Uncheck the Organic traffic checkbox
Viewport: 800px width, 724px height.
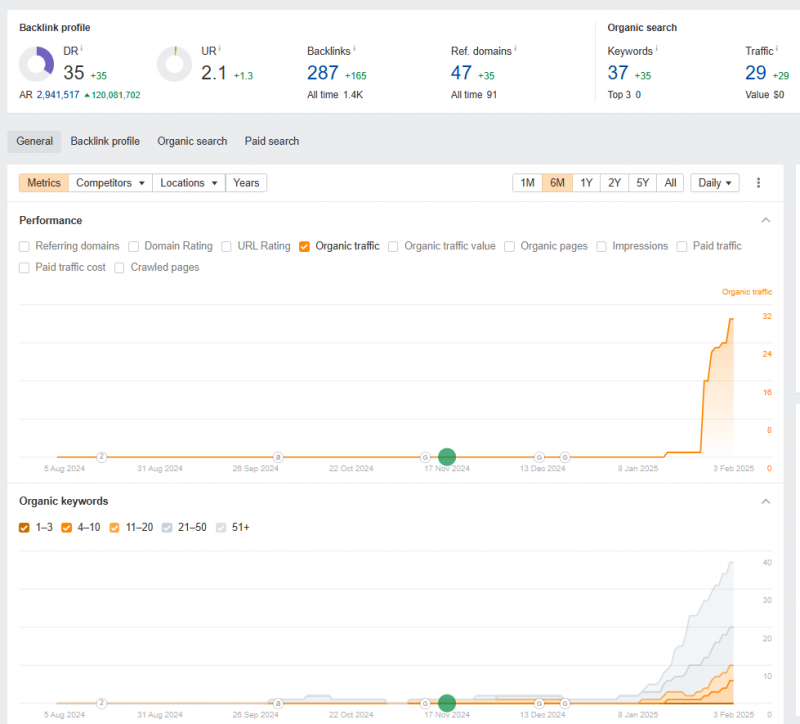(x=304, y=246)
